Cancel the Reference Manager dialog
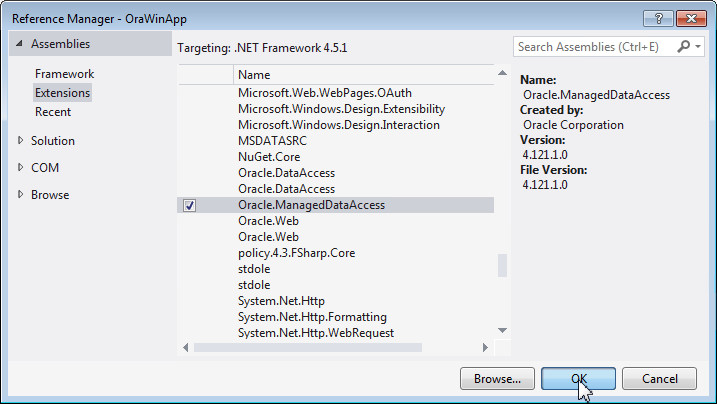 659,378
